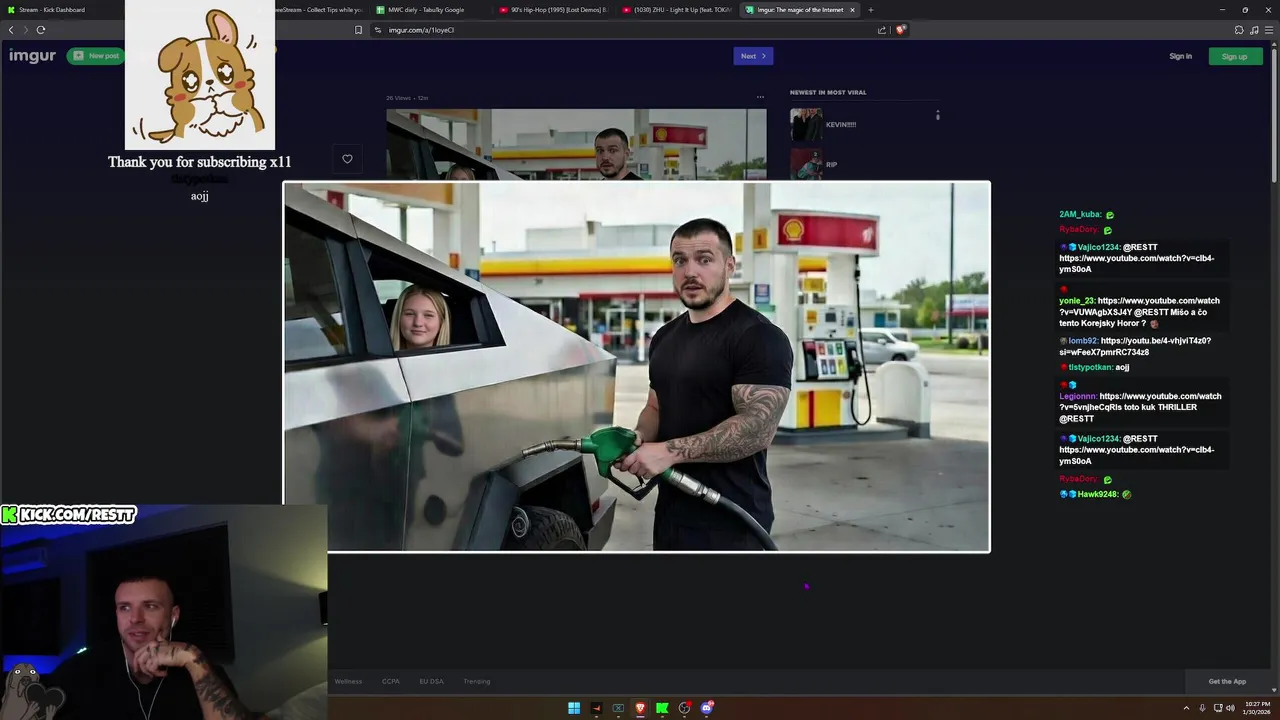This screenshot has width=1280, height=720.
Task: Click the black red-logo app in taskbar
Action: (x=596, y=708)
